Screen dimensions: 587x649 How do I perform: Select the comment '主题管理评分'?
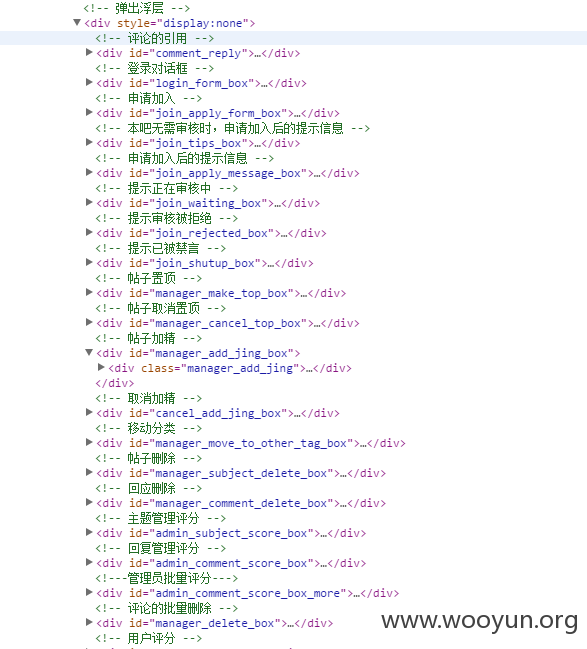click(161, 518)
